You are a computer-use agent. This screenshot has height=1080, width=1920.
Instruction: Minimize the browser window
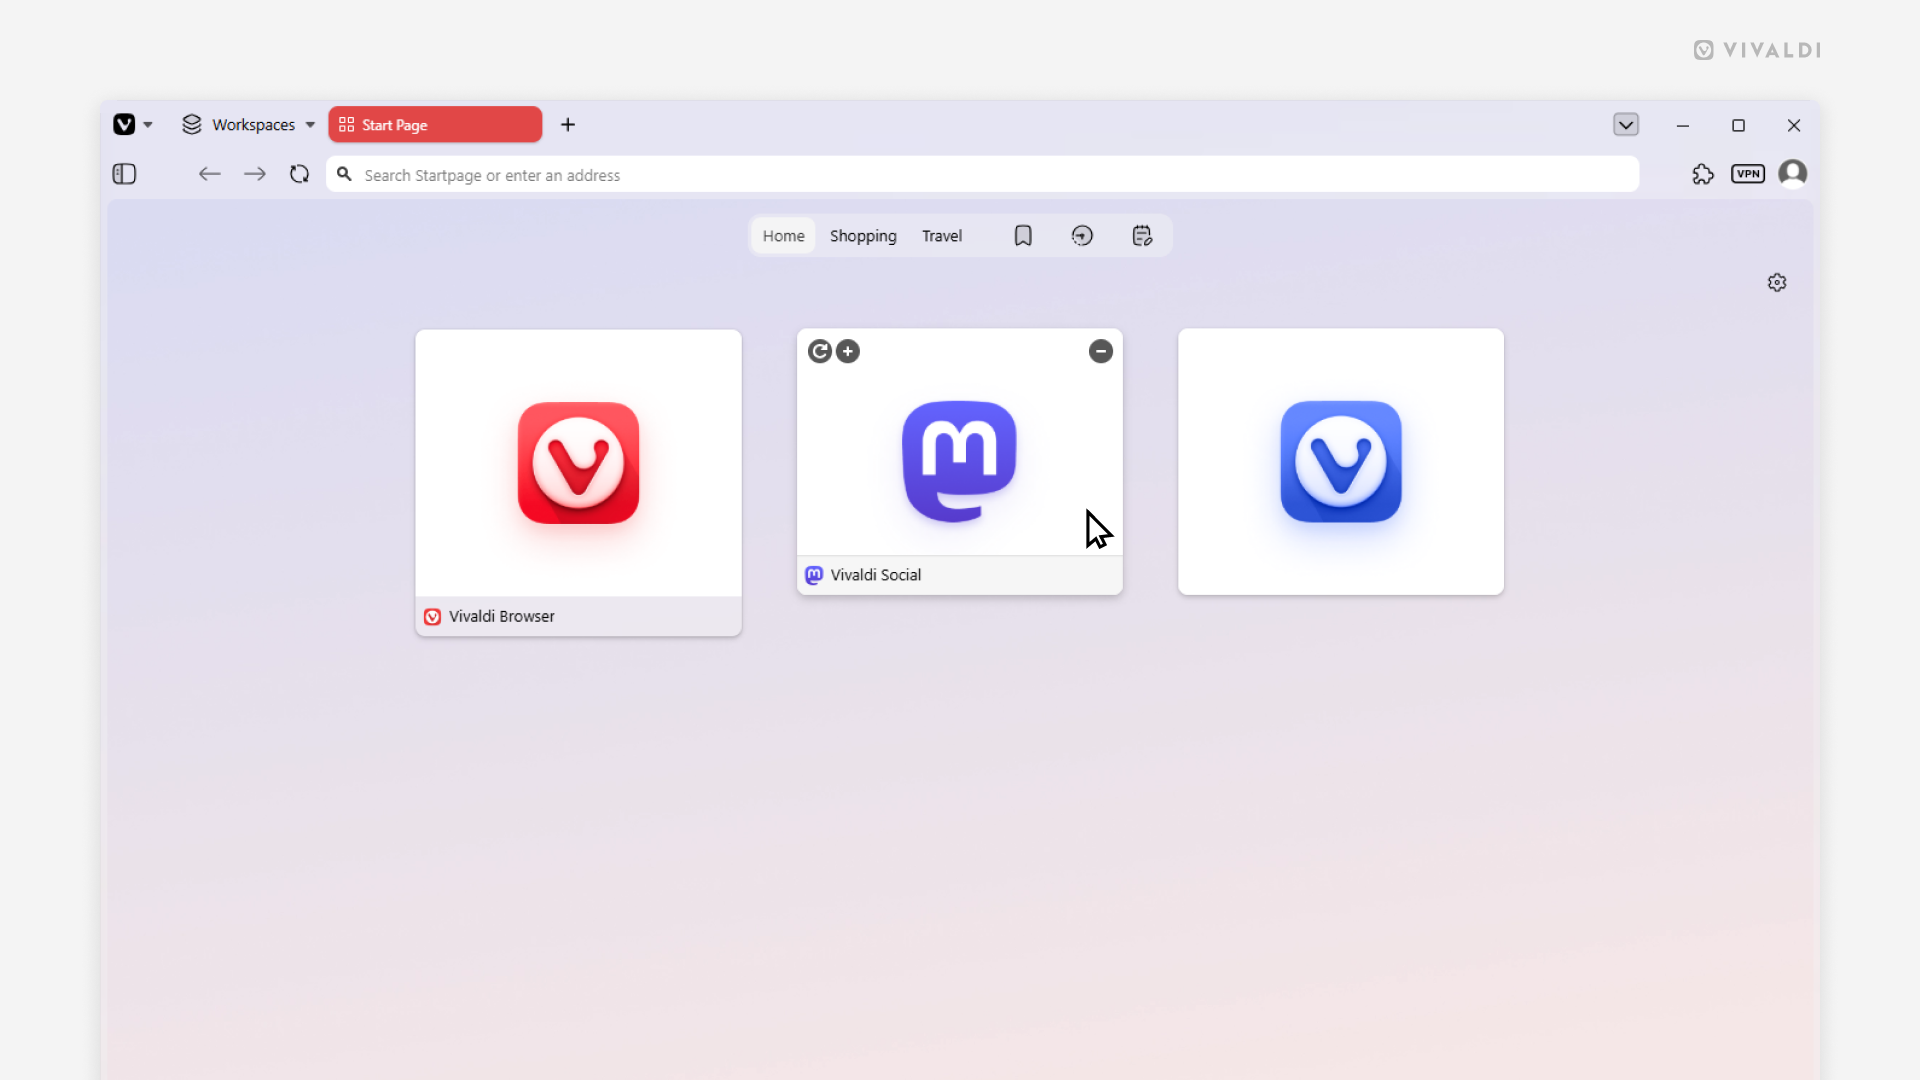click(1683, 125)
